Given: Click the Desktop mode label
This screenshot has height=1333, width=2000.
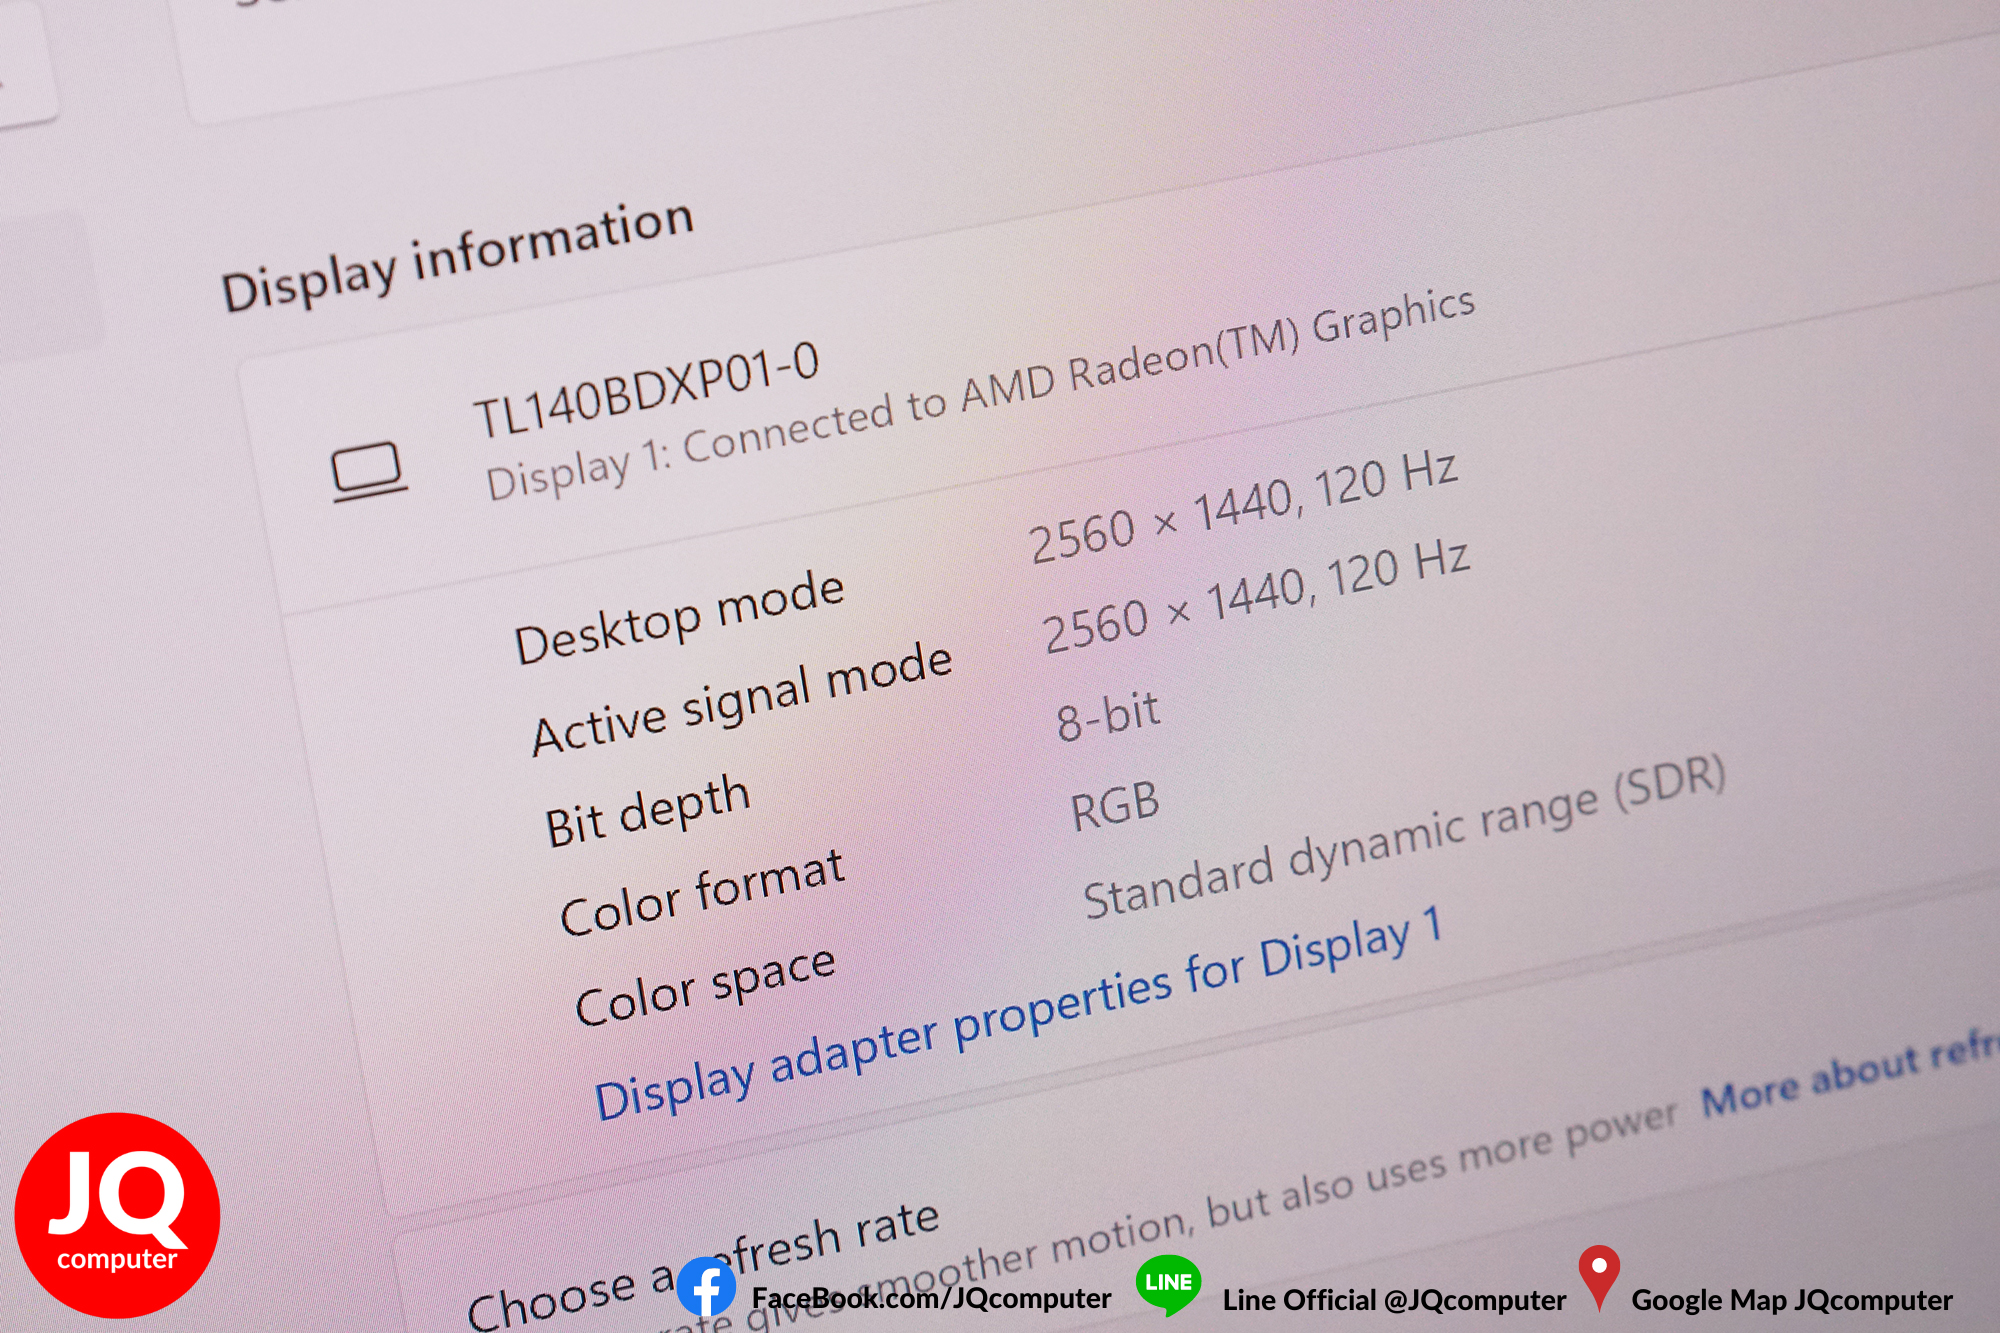Looking at the screenshot, I should [x=679, y=617].
